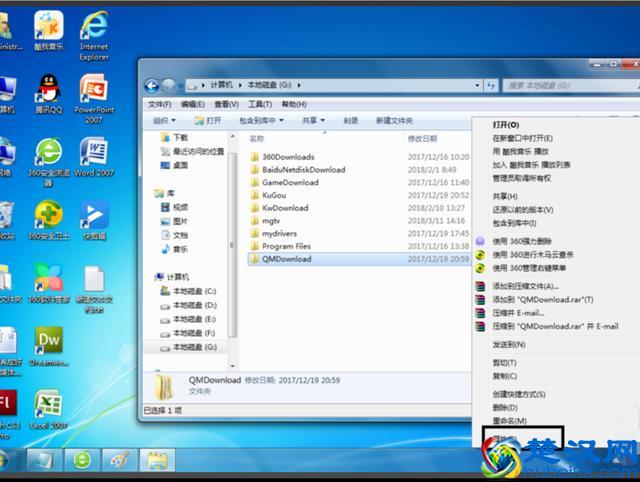
Task: Select 本地磁盘 (C:) in navigation pane
Action: coord(188,291)
